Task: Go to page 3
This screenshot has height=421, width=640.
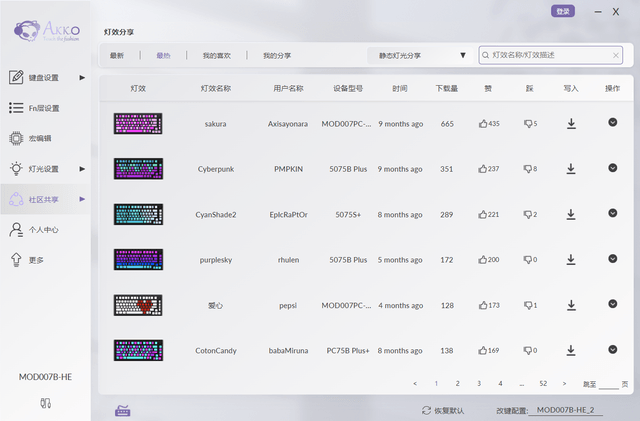Action: (x=479, y=383)
